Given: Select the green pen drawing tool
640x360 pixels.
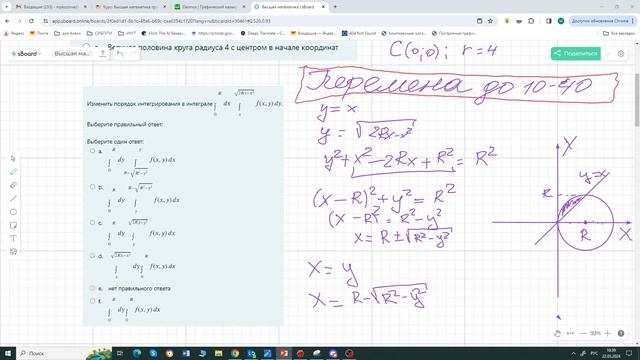Looking at the screenshot, I should (x=13, y=172).
